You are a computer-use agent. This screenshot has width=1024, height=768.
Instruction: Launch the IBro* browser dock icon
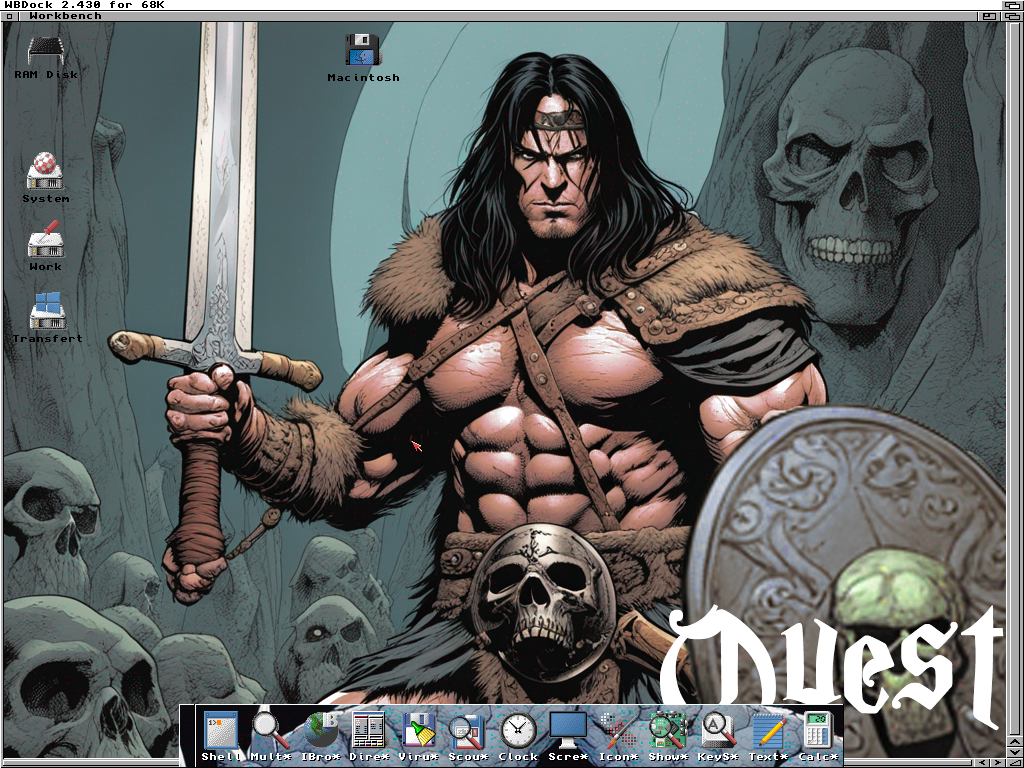[321, 736]
